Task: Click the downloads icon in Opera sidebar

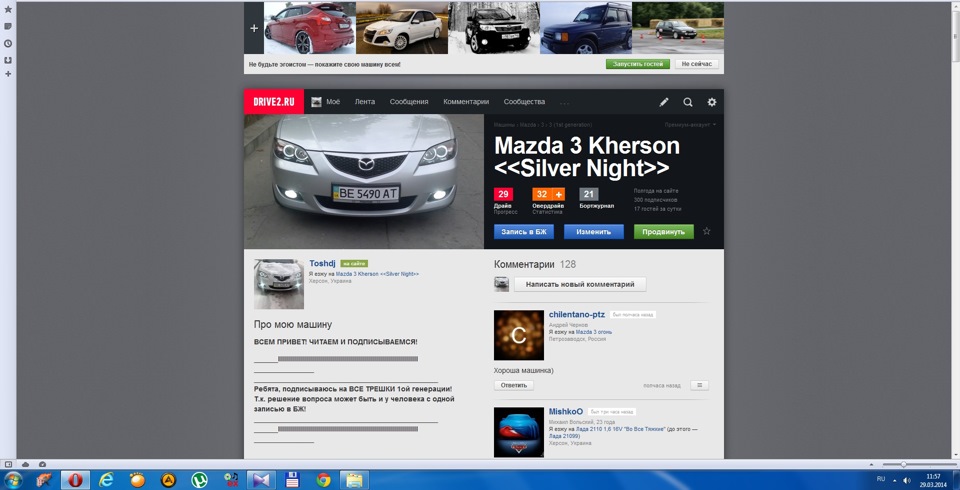Action: point(8,59)
